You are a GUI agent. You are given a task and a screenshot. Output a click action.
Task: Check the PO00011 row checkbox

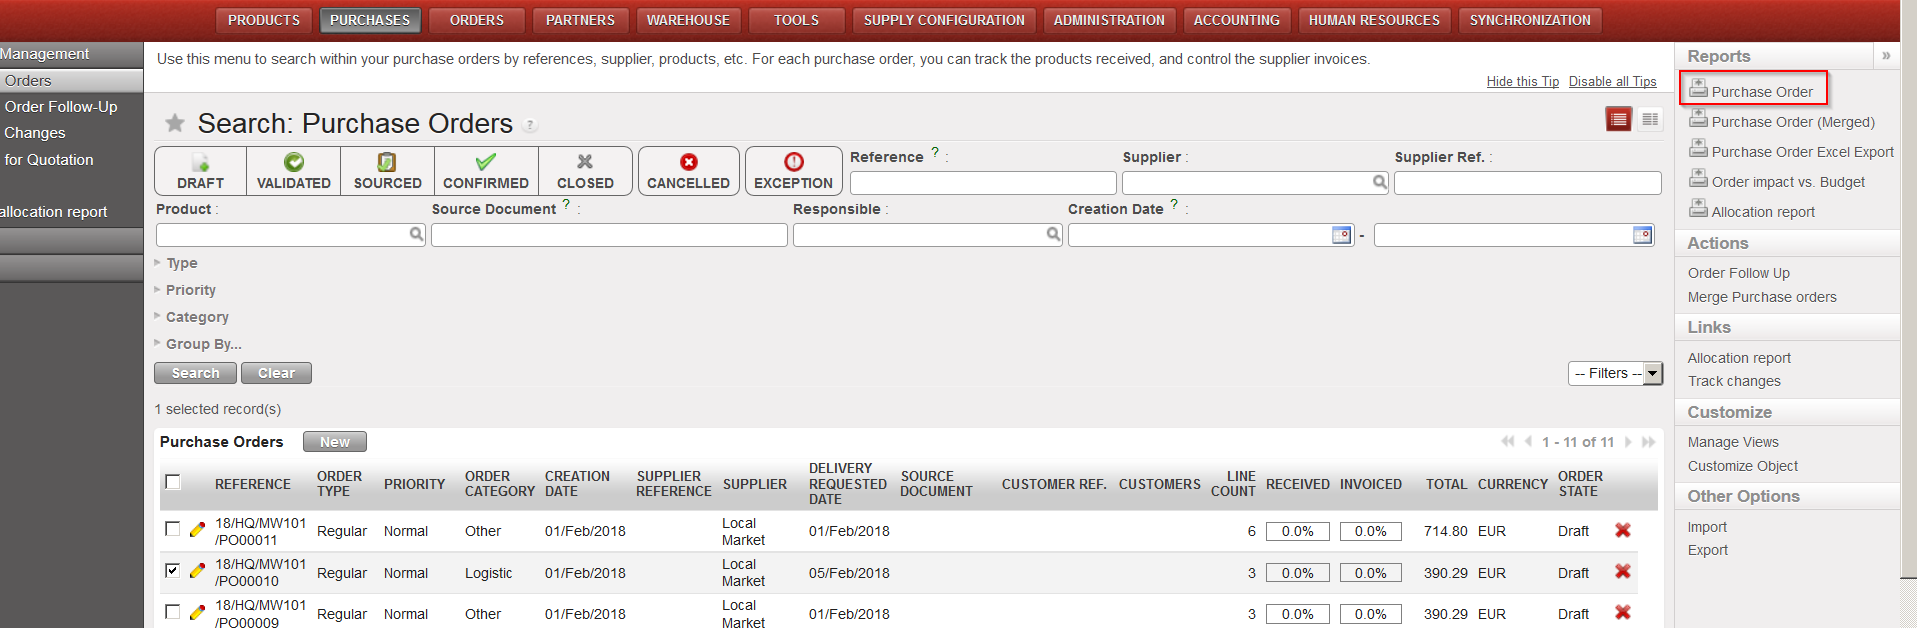point(173,529)
